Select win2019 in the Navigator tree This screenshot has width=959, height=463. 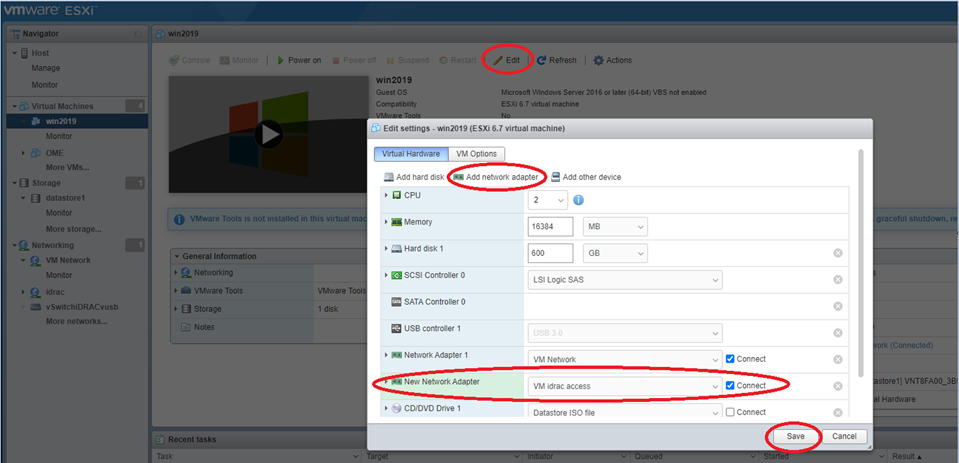click(x=61, y=121)
